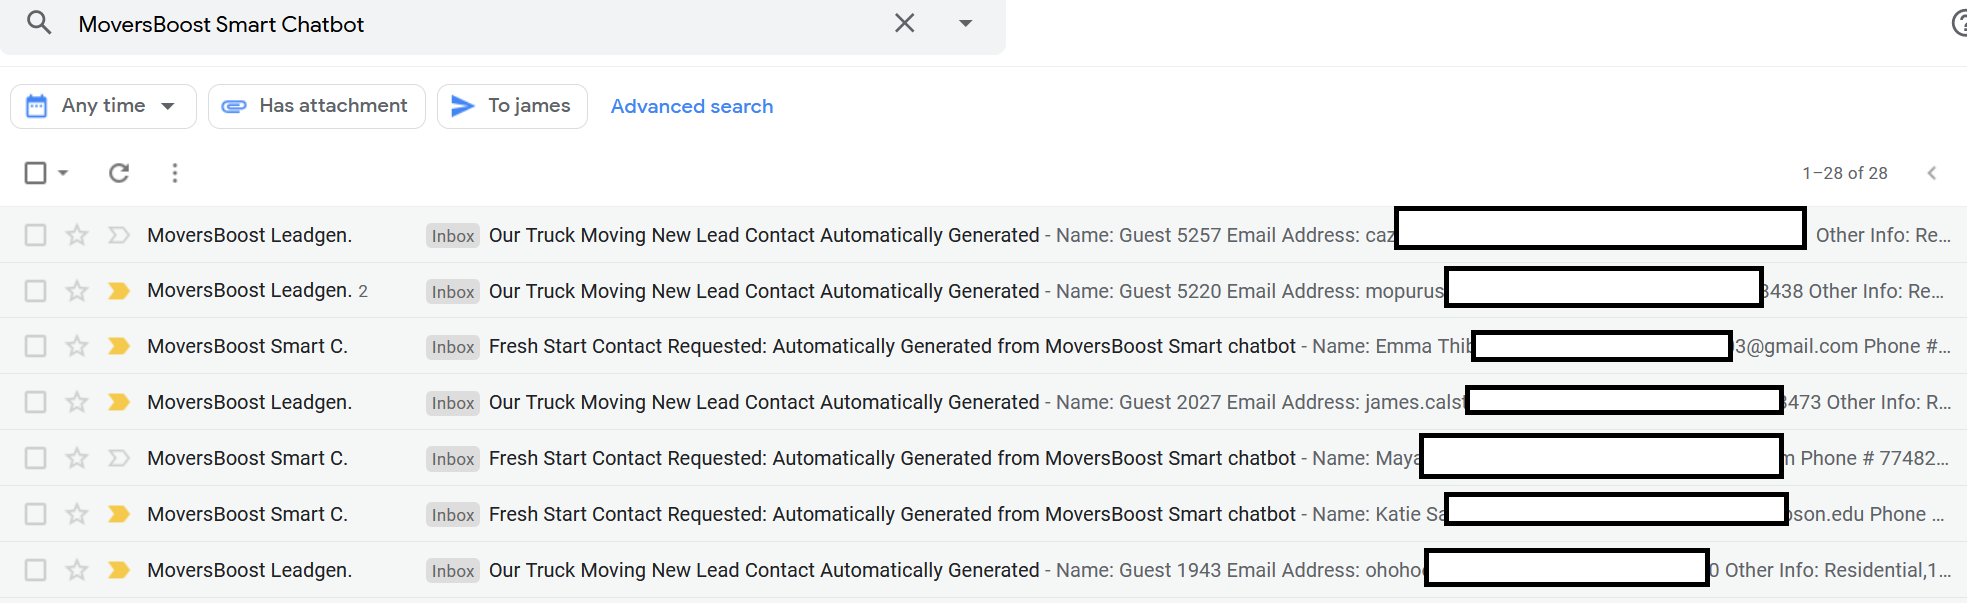Click Inbox label on Maya email

pyautogui.click(x=453, y=459)
